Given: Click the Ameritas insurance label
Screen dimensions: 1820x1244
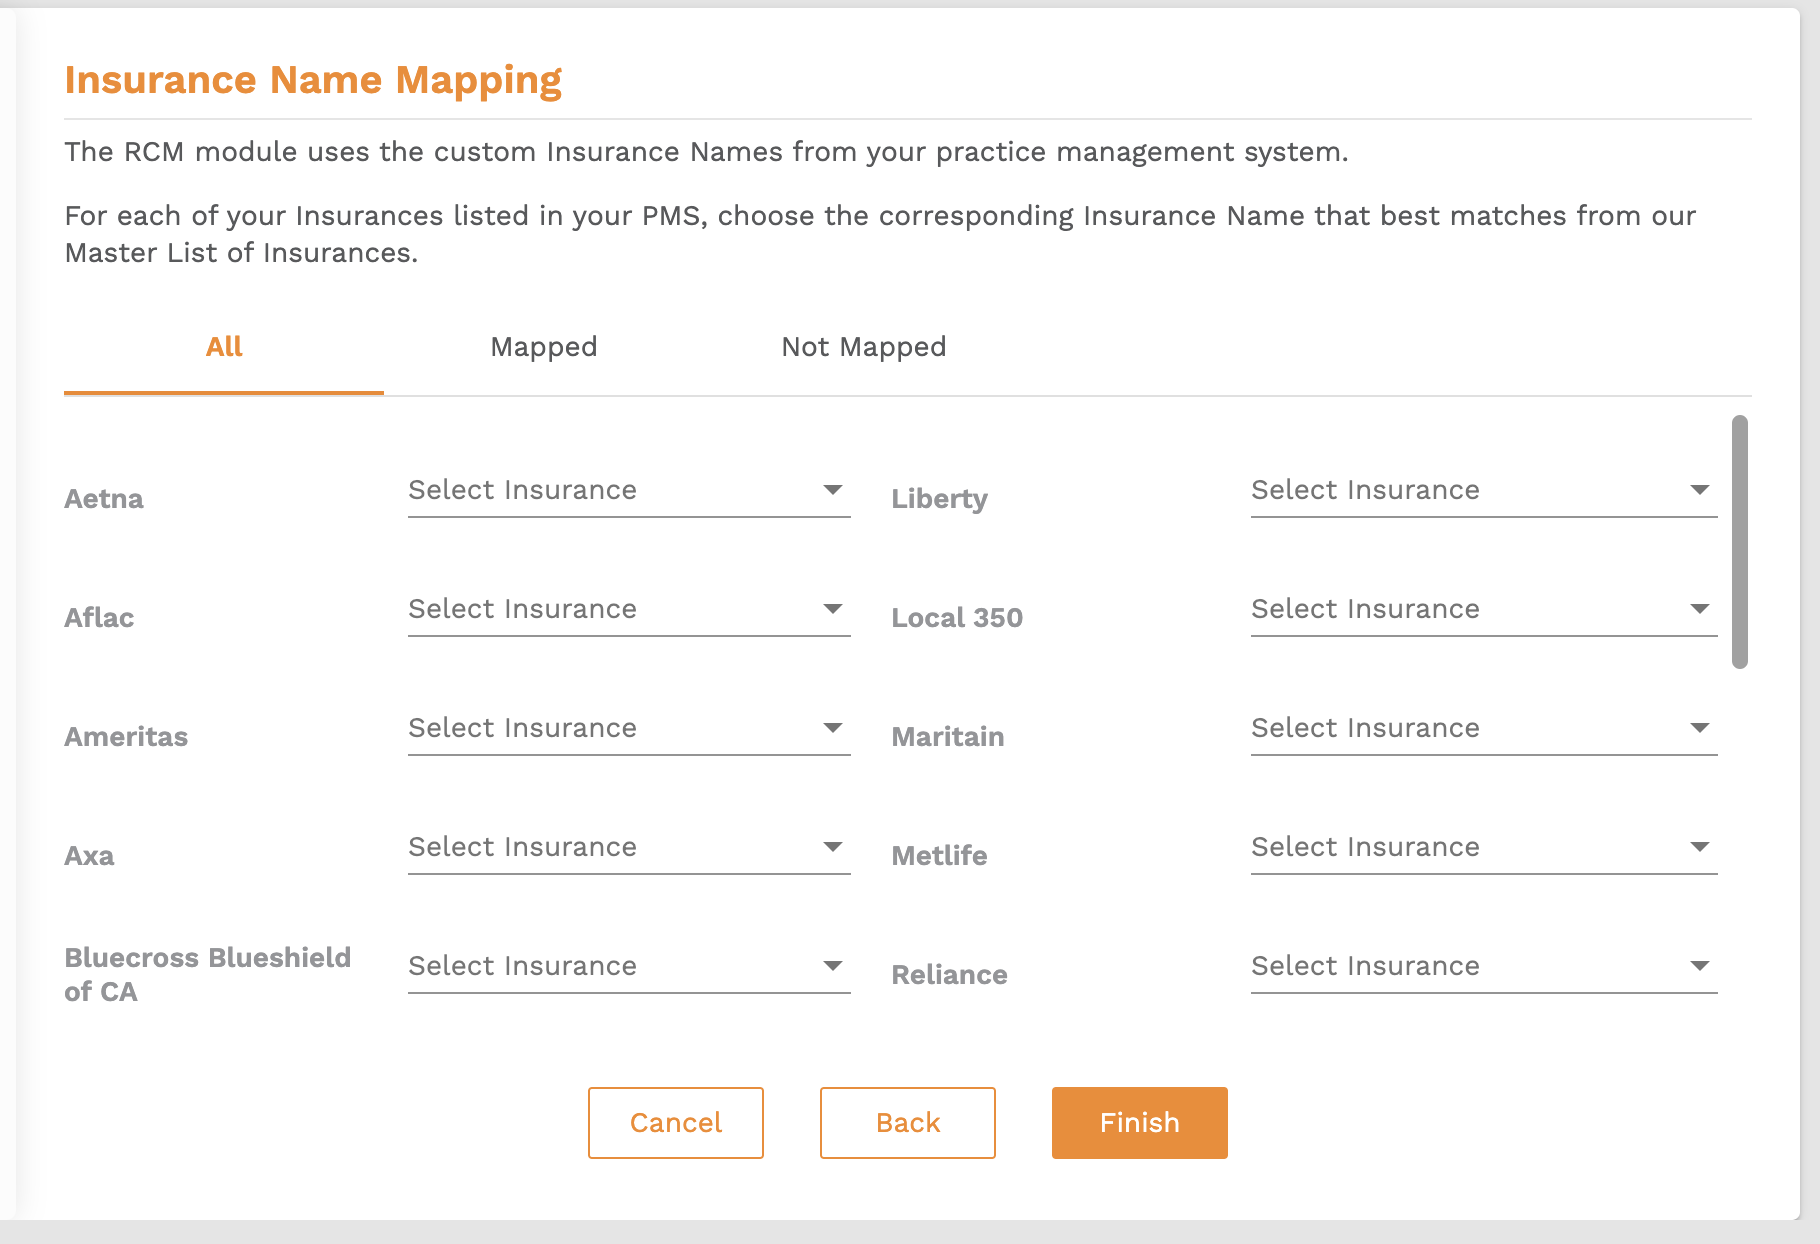Looking at the screenshot, I should 126,737.
